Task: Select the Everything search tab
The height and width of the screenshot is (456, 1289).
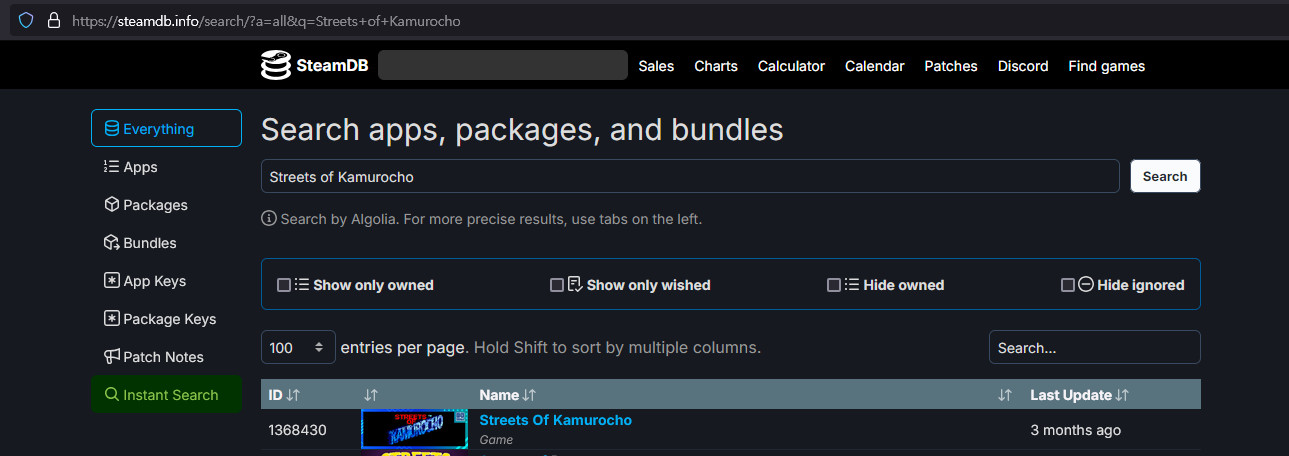Action: 166,128
